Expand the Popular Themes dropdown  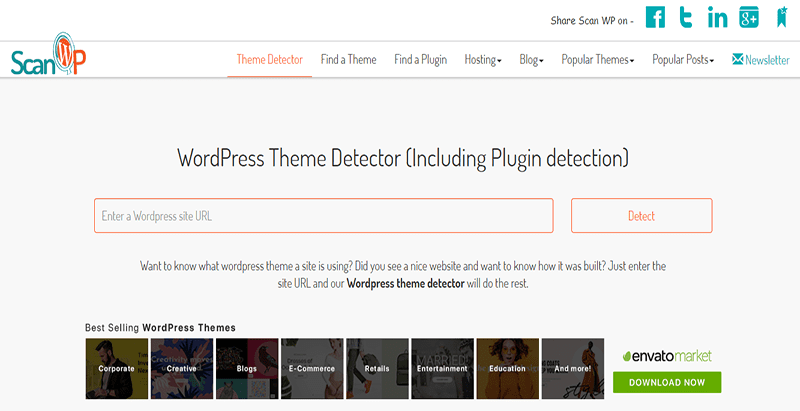pos(597,60)
